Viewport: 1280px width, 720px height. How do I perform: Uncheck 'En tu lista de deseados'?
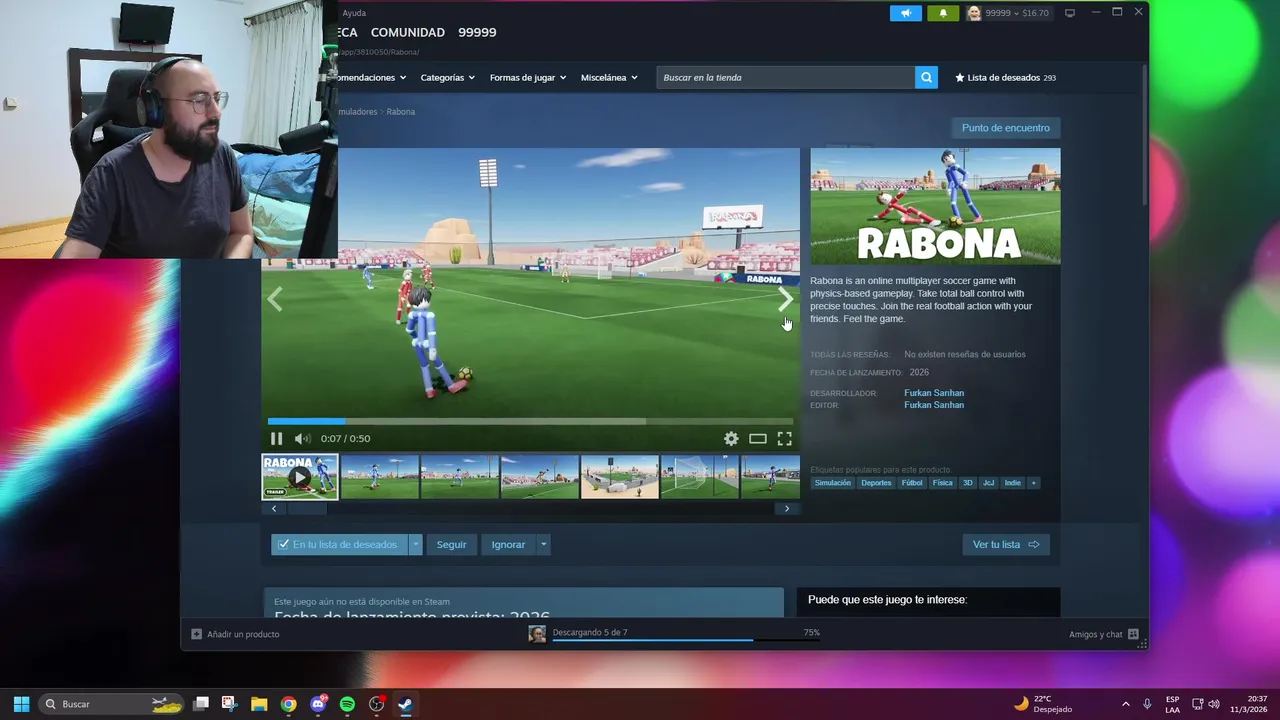(x=340, y=545)
